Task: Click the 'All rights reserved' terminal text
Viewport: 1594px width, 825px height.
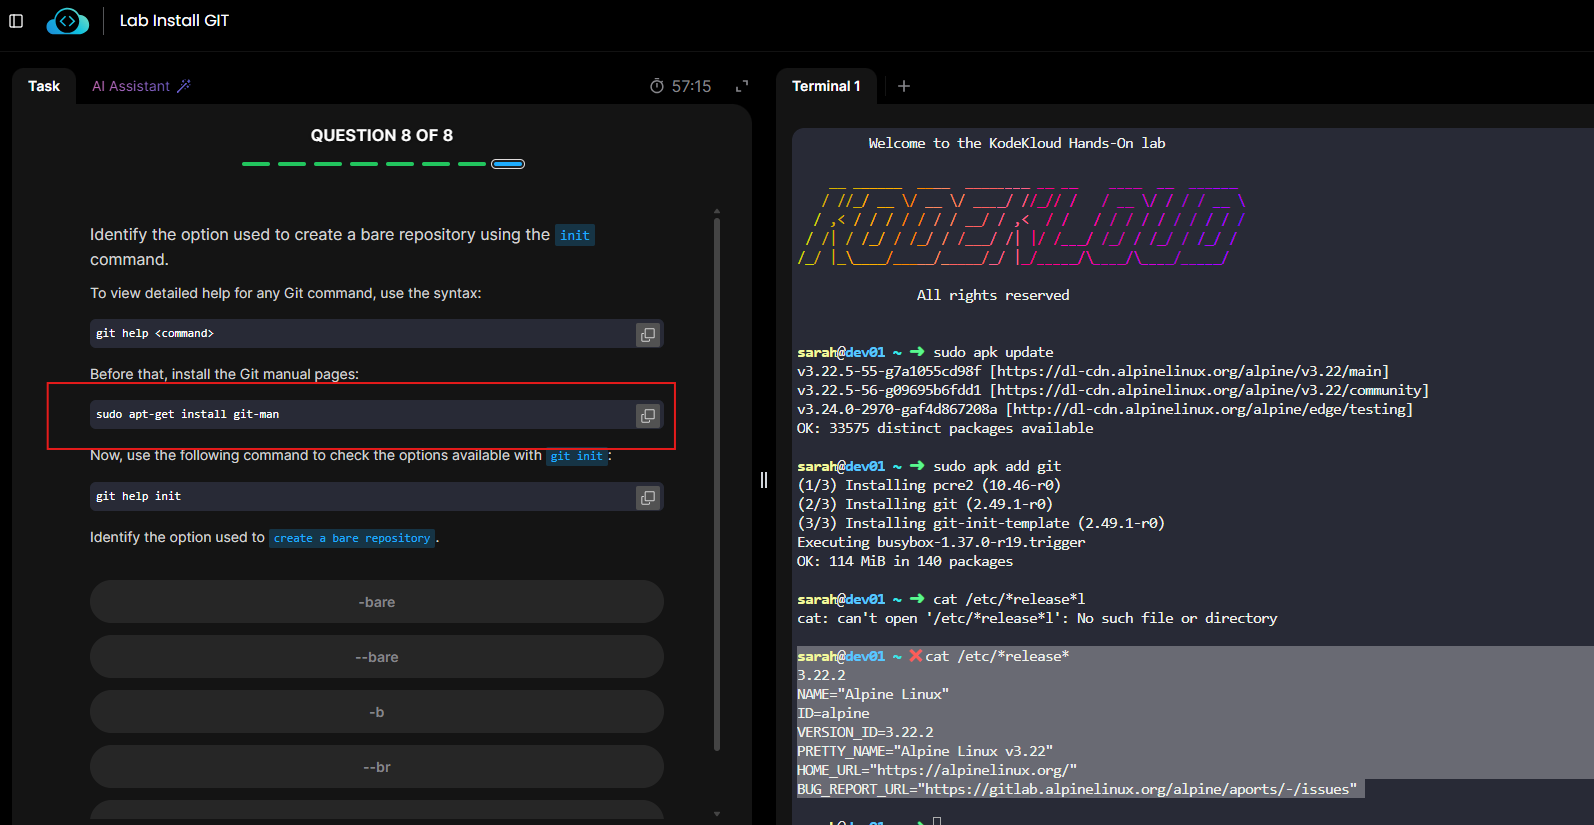Action: (x=993, y=295)
